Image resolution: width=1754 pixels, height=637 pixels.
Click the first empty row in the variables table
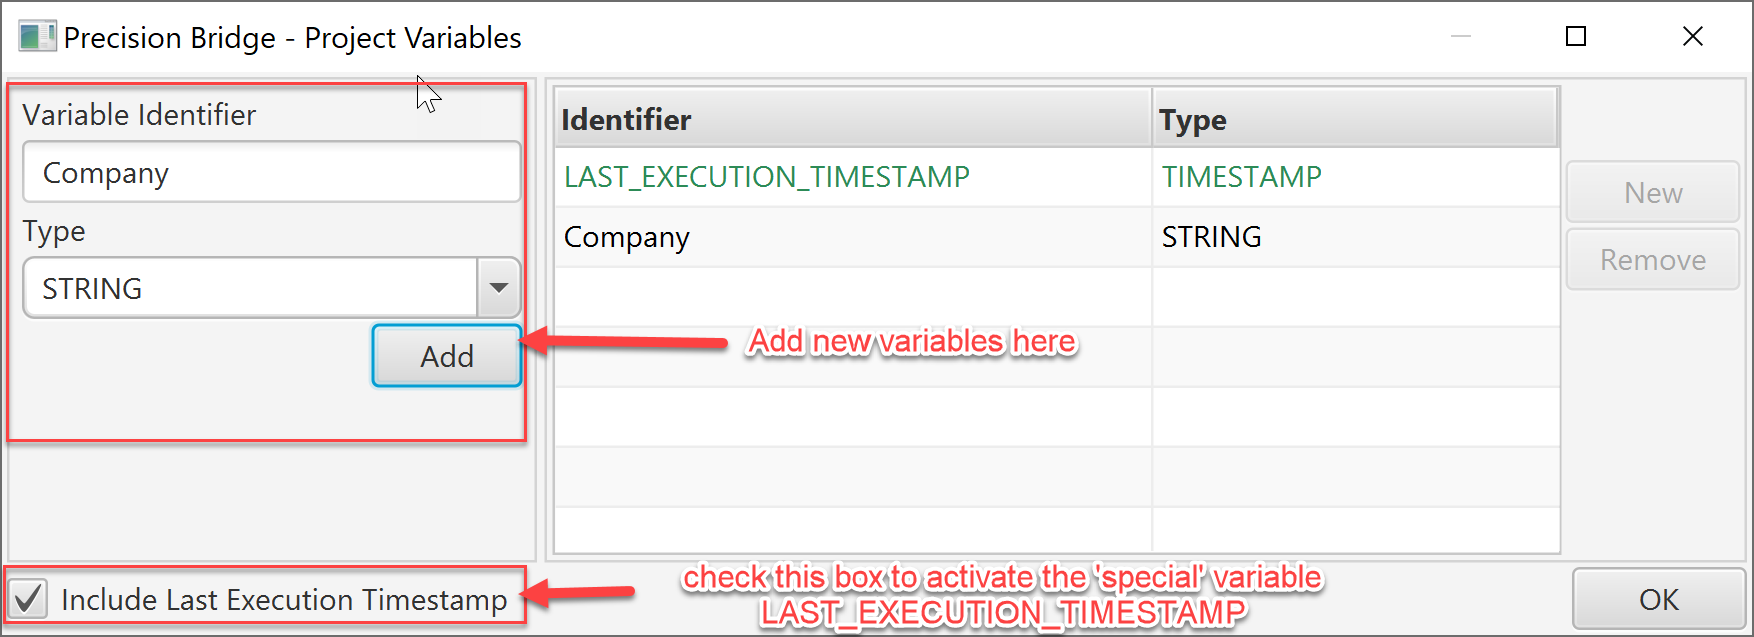[x=1057, y=297]
